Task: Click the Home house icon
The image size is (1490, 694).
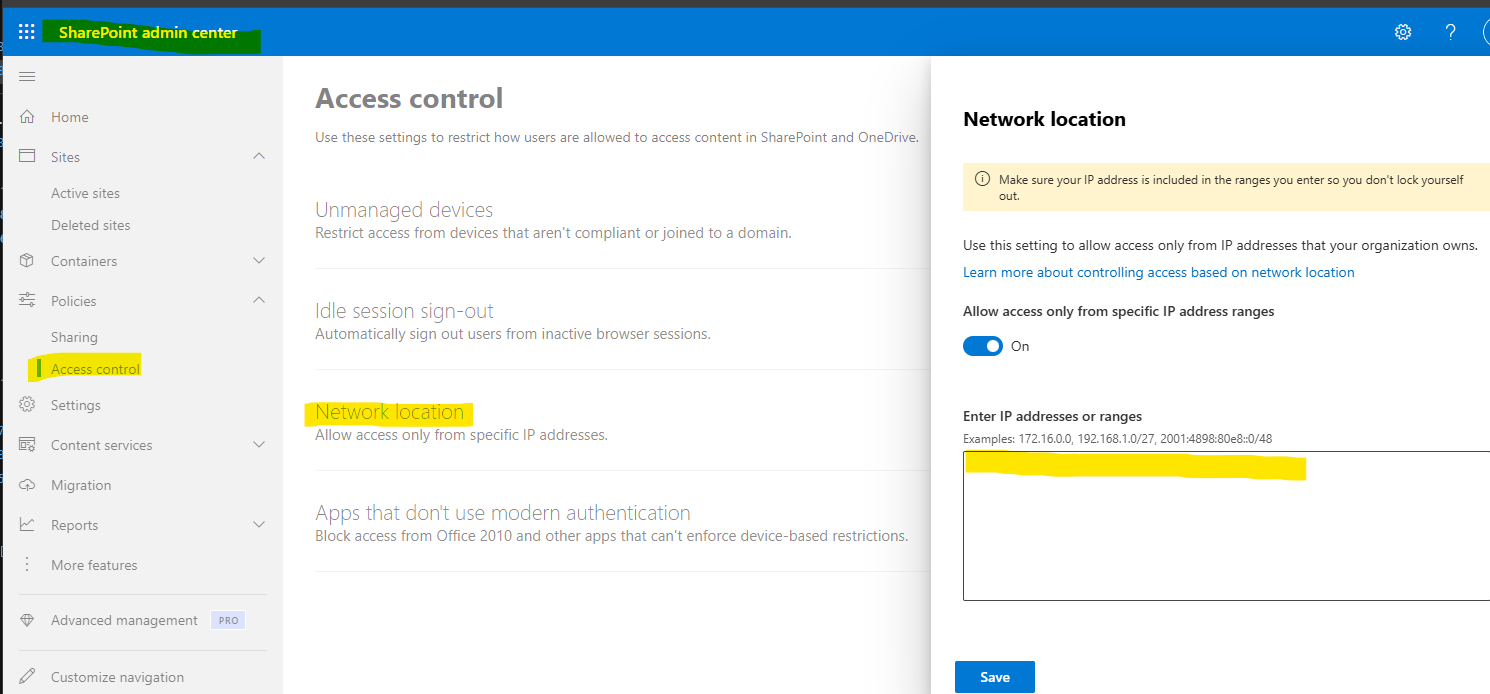Action: 27,117
